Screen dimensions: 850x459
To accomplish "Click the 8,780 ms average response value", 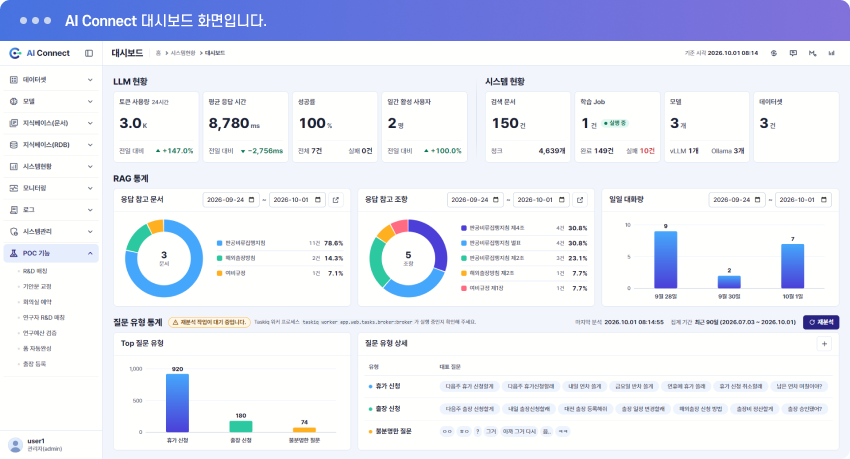I will tap(234, 124).
